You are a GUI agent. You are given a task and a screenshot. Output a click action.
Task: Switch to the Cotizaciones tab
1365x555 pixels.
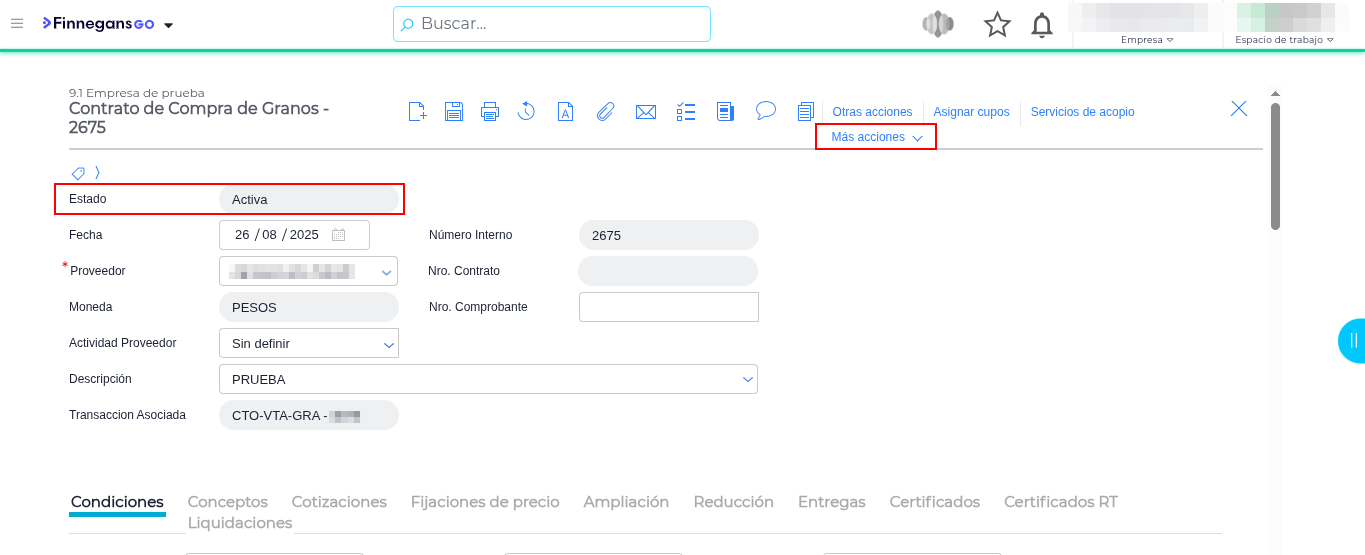pyautogui.click(x=339, y=502)
